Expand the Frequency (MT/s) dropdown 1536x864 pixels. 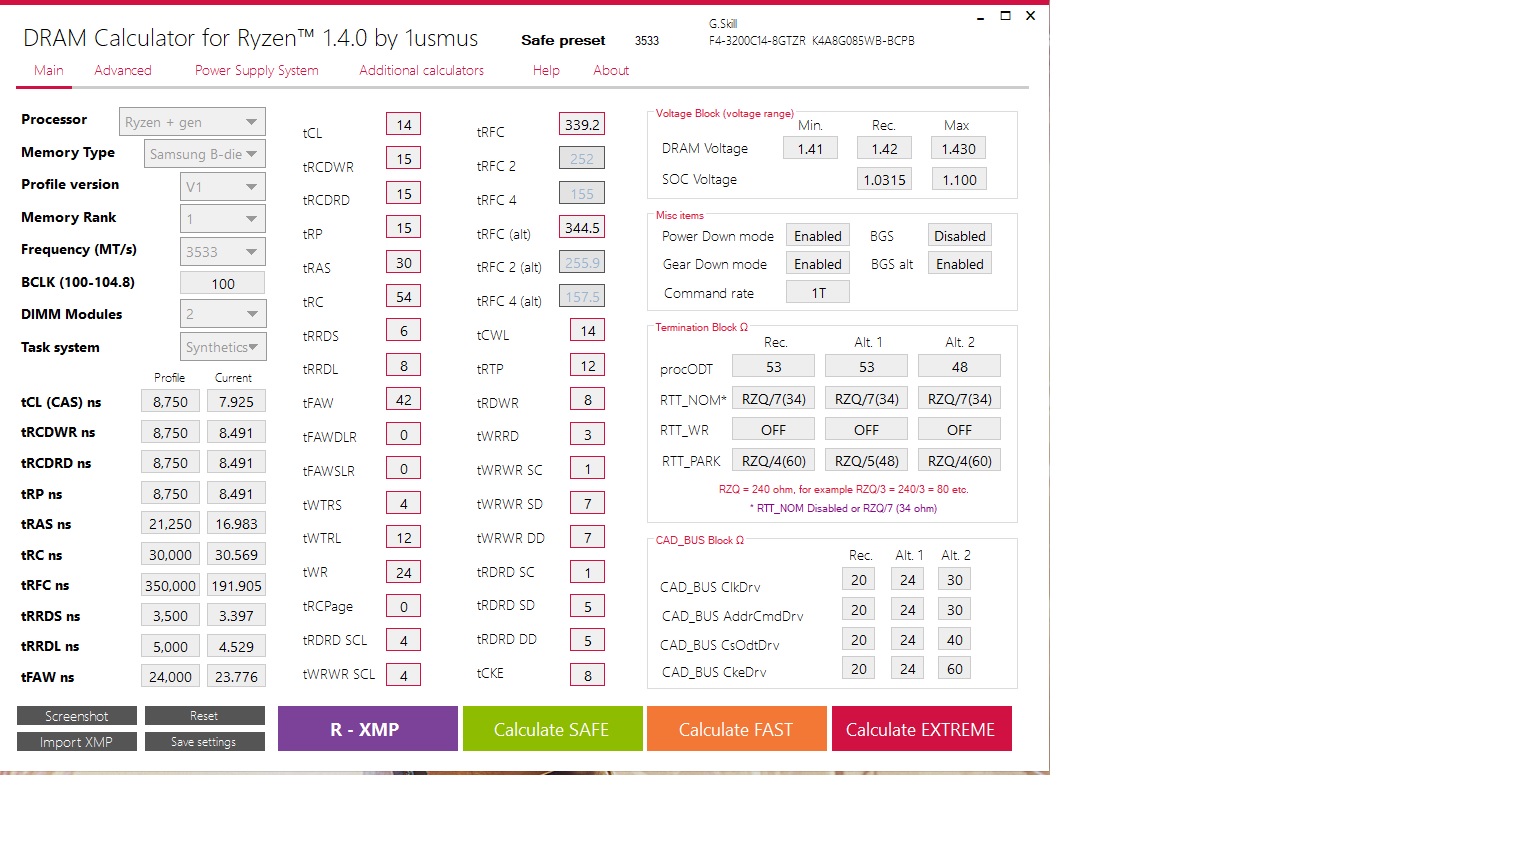(223, 252)
